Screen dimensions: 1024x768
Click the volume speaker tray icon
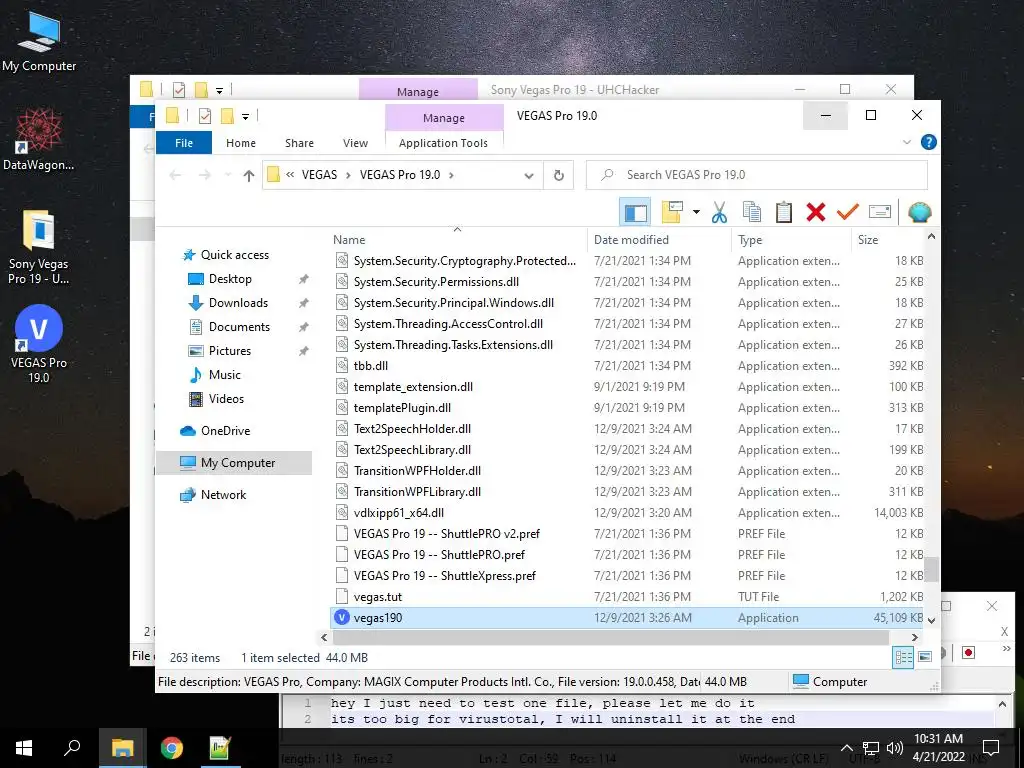pyautogui.click(x=895, y=748)
